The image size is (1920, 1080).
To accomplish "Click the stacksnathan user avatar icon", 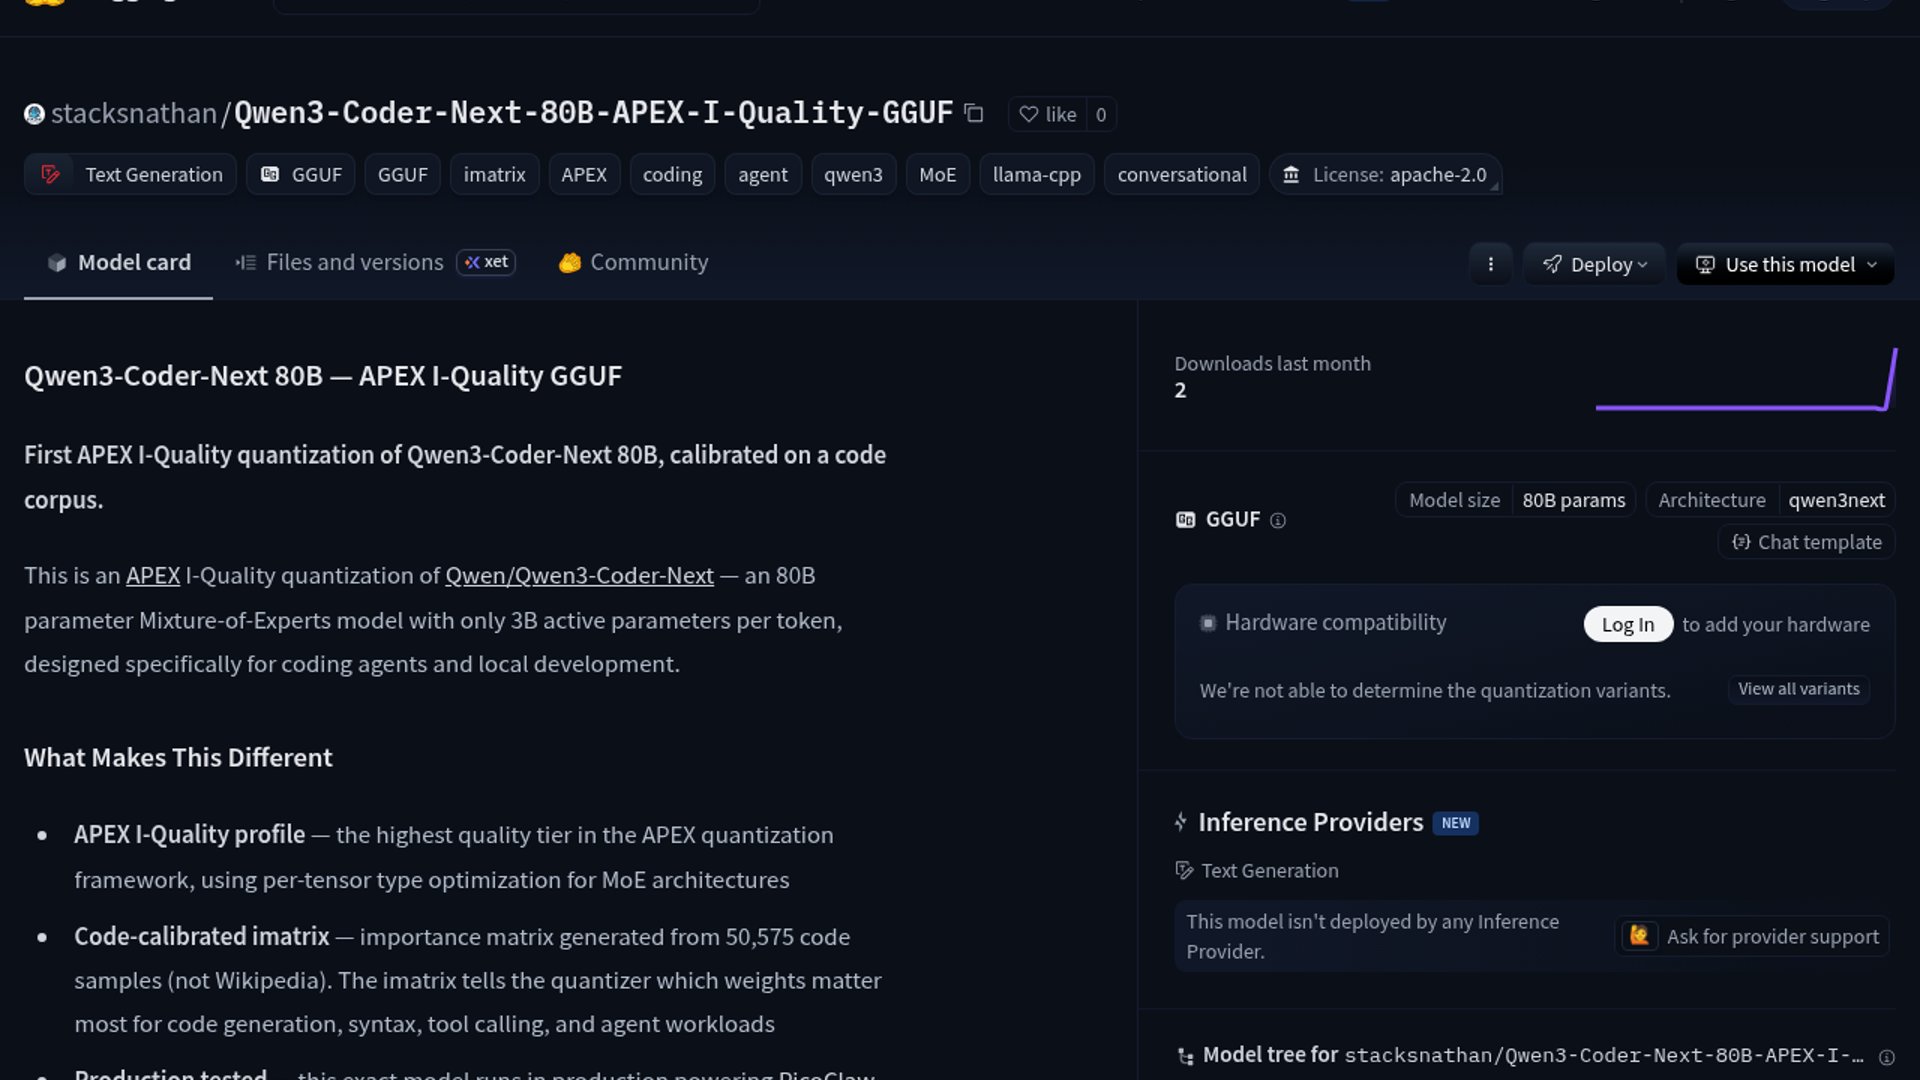I will [x=35, y=114].
